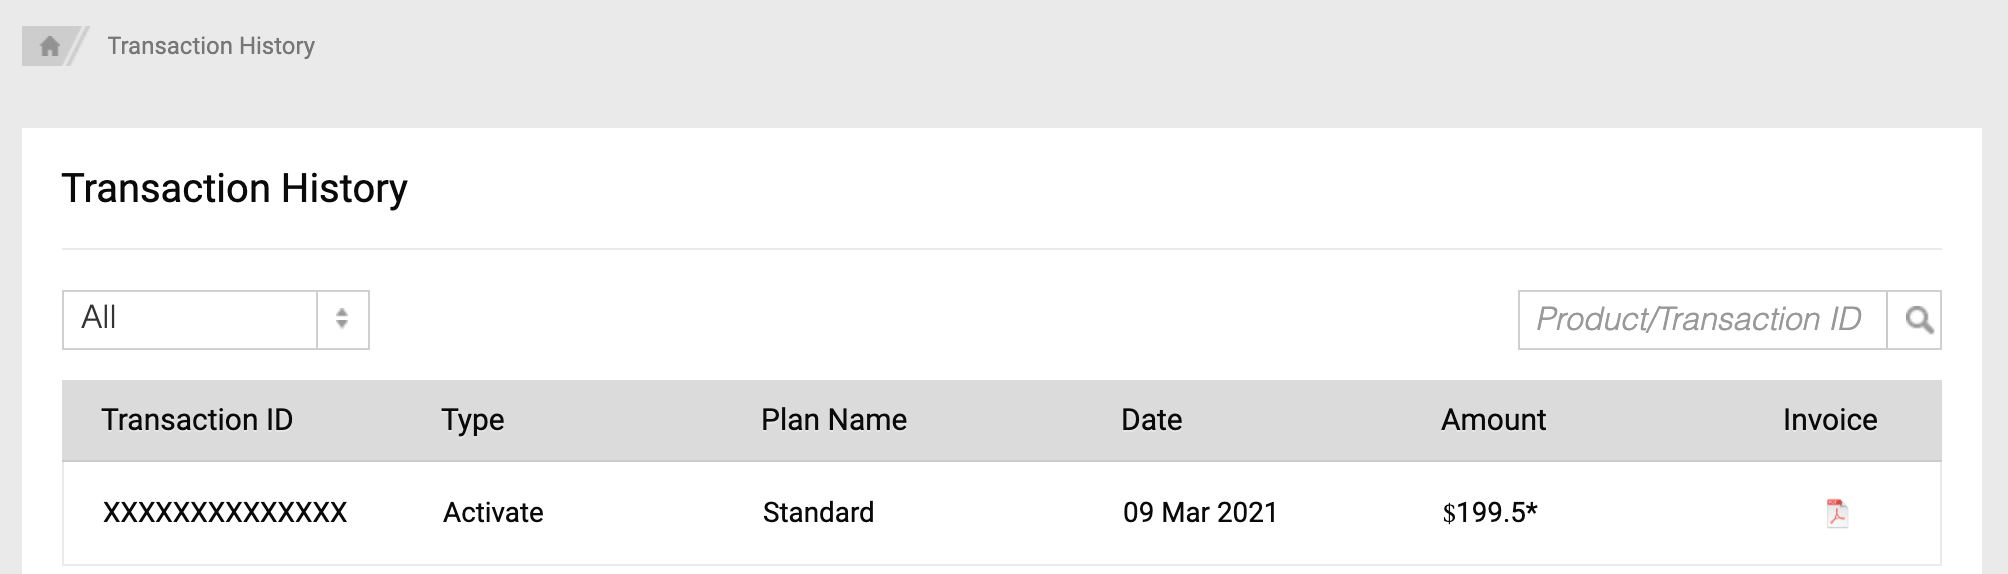Open the All filter dropdown
The width and height of the screenshot is (2008, 574).
pyautogui.click(x=190, y=320)
